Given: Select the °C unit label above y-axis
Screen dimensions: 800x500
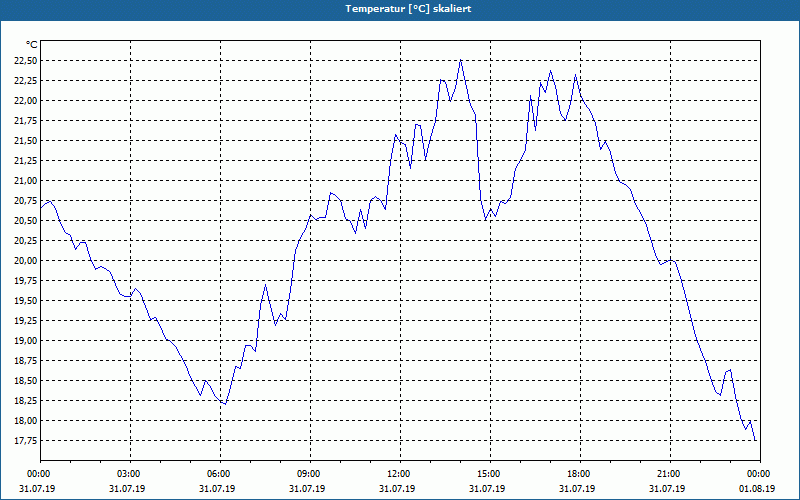Looking at the screenshot, I should pos(32,45).
